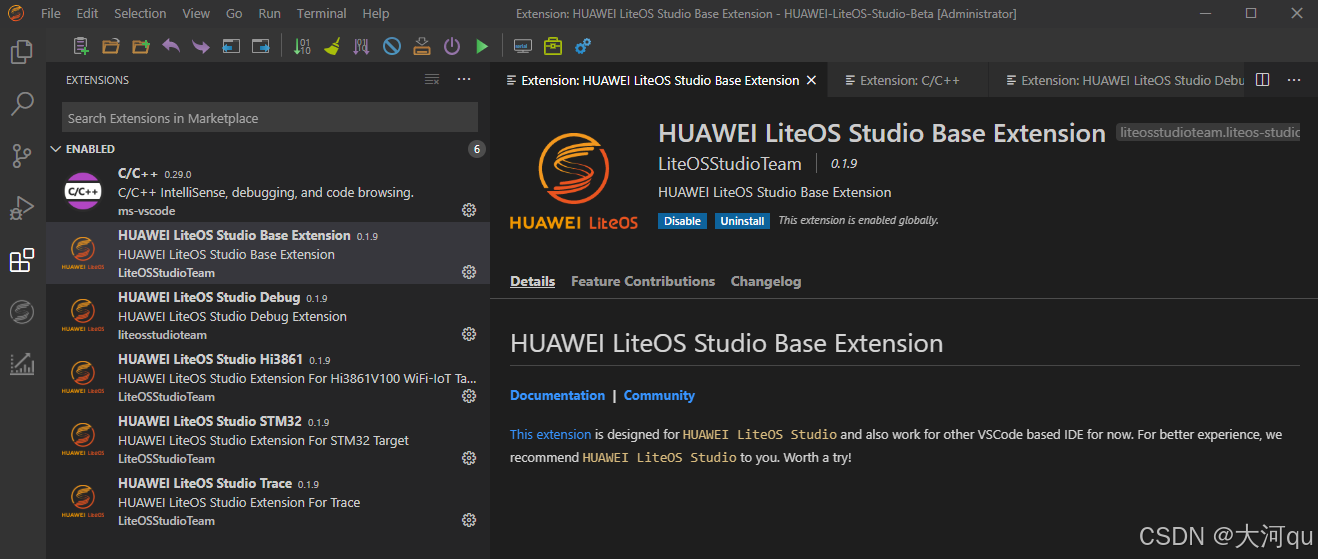Click the Compile binary toolbar icon
The width and height of the screenshot is (1318, 559).
(x=302, y=46)
